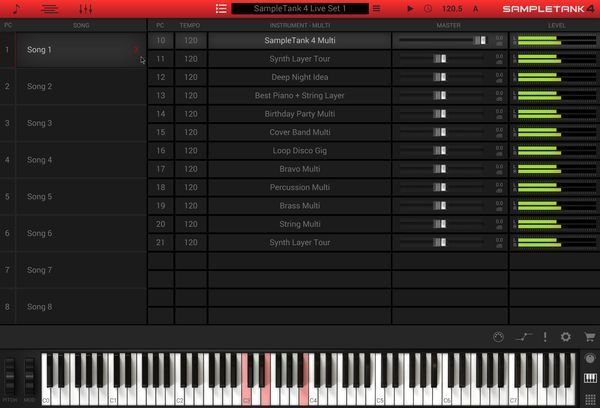This screenshot has width=600, height=408.
Task: Select the Deep Night Idea multi
Action: (300, 77)
